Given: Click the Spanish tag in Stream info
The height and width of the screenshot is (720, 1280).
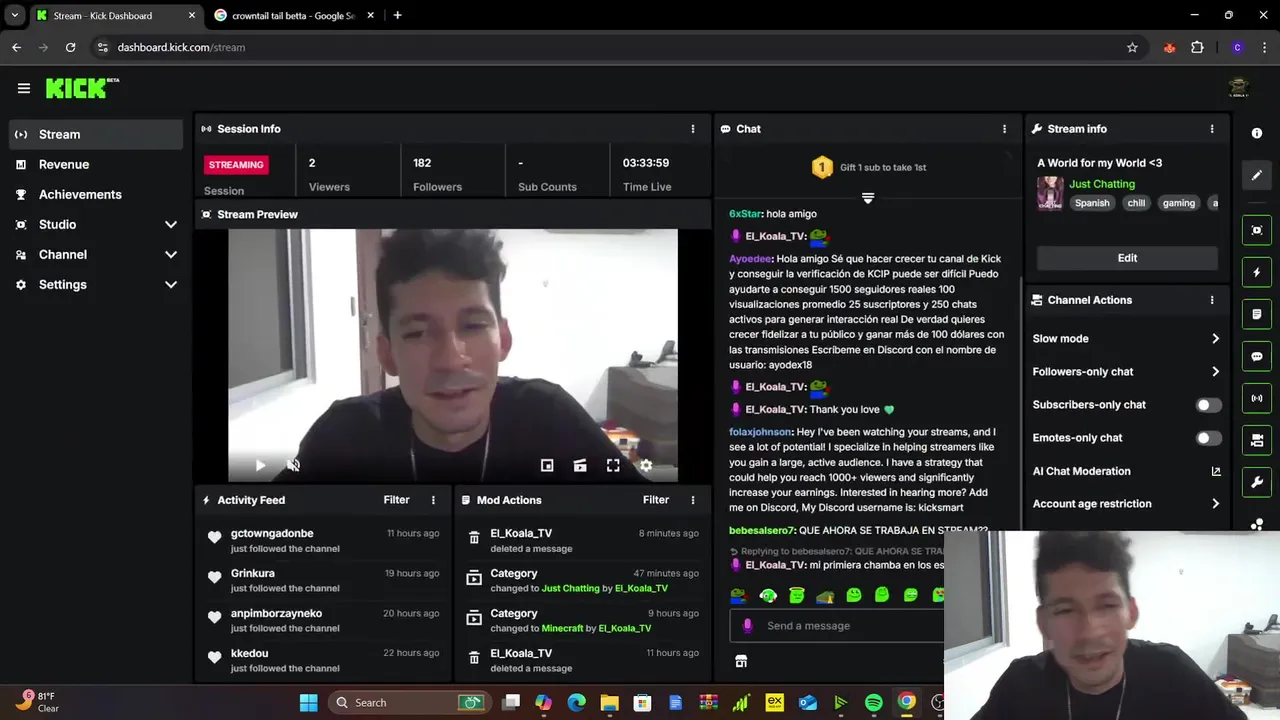Looking at the screenshot, I should (x=1092, y=203).
